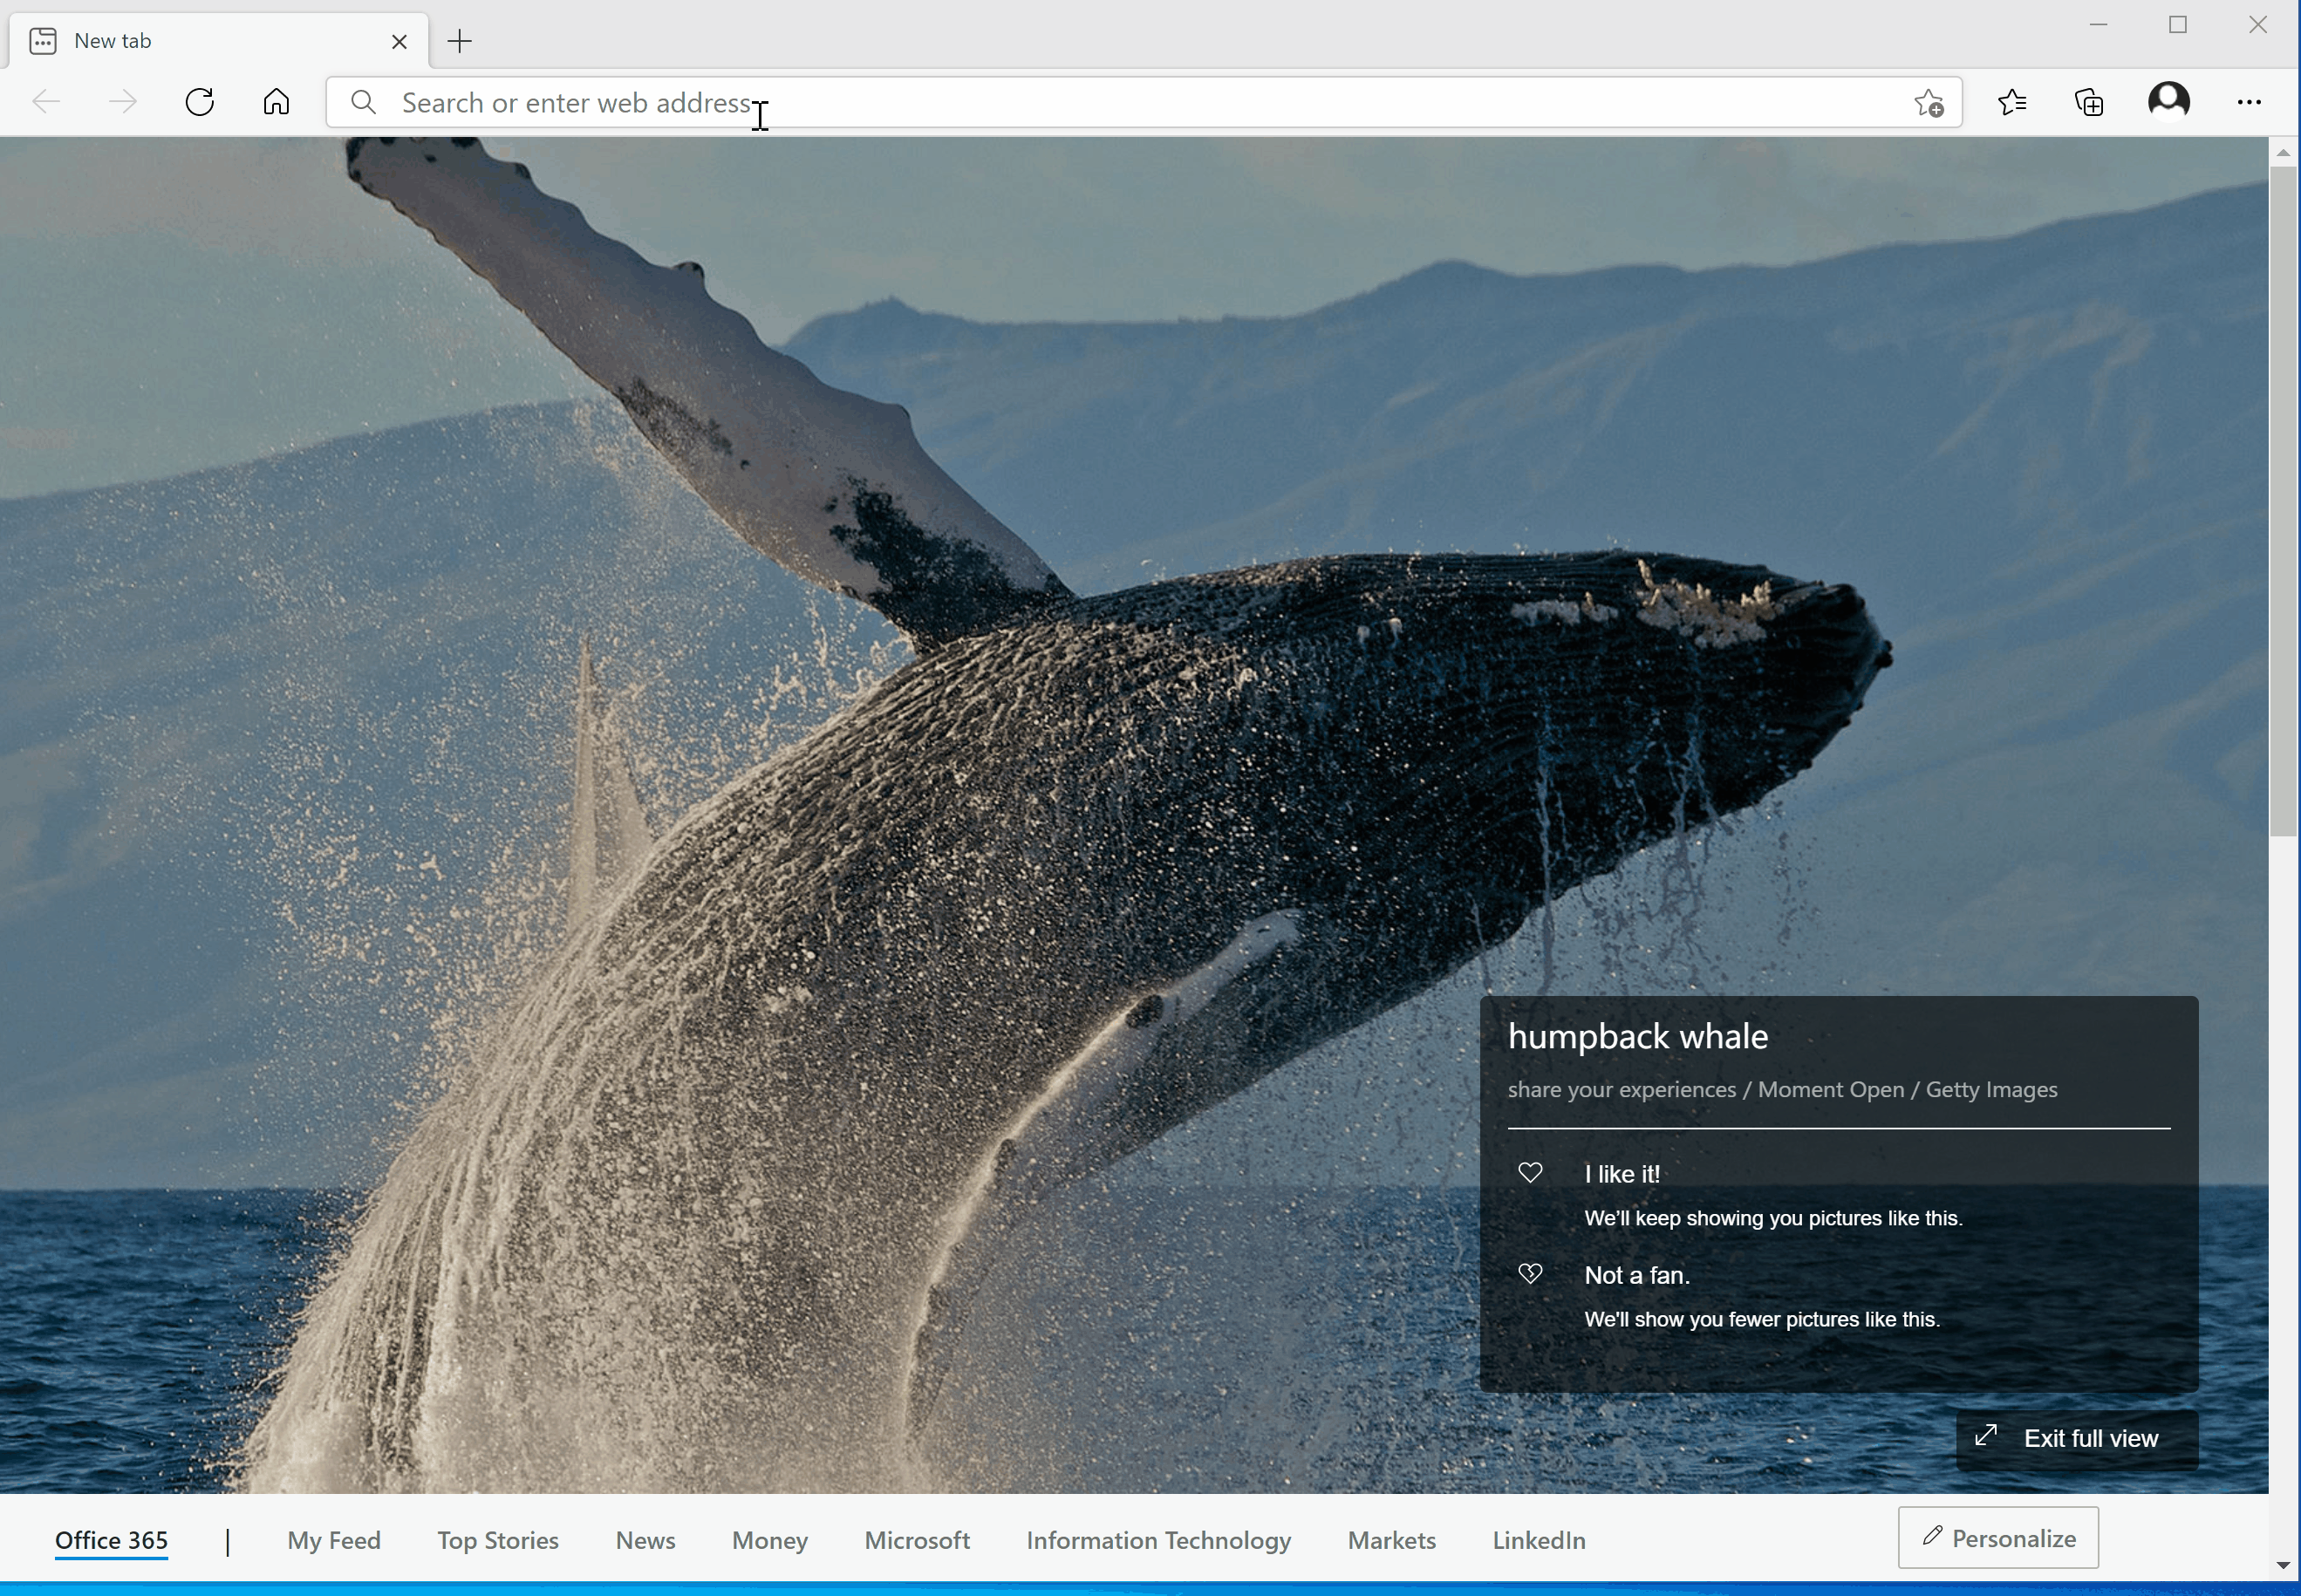Go to the browser home page

click(x=276, y=101)
